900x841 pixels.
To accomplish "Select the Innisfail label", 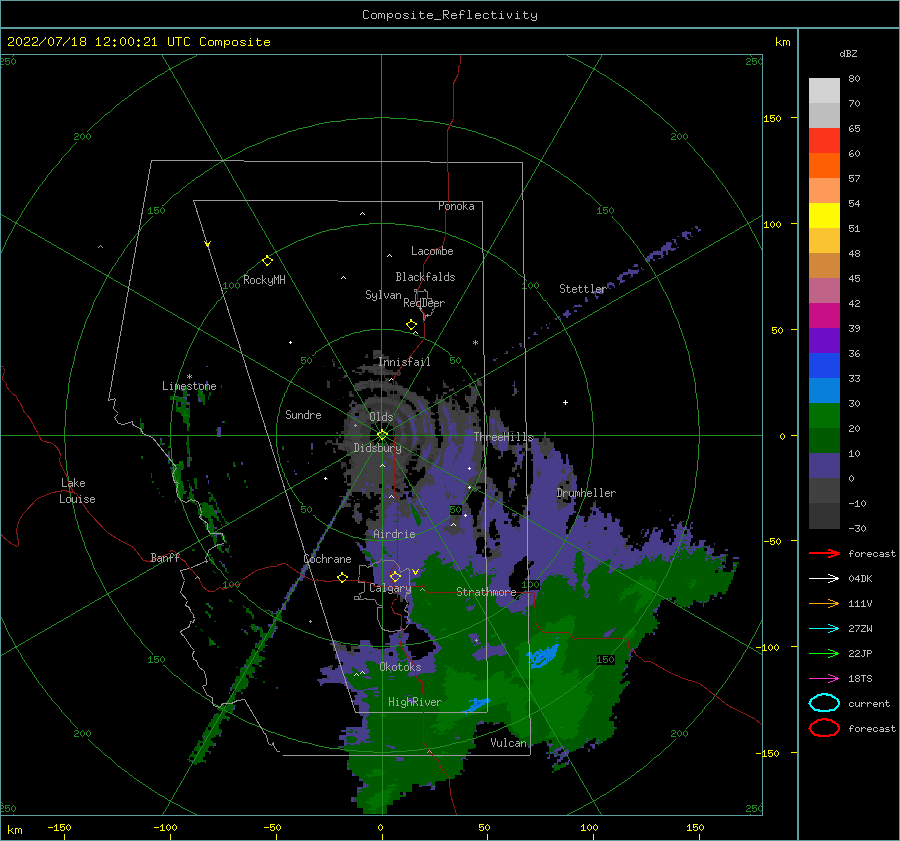I will (404, 362).
